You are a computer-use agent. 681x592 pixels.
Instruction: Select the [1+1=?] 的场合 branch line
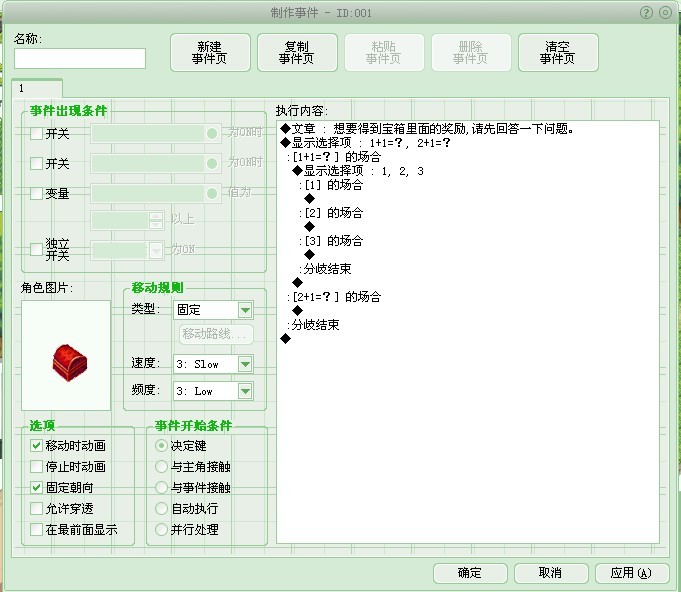pyautogui.click(x=334, y=157)
